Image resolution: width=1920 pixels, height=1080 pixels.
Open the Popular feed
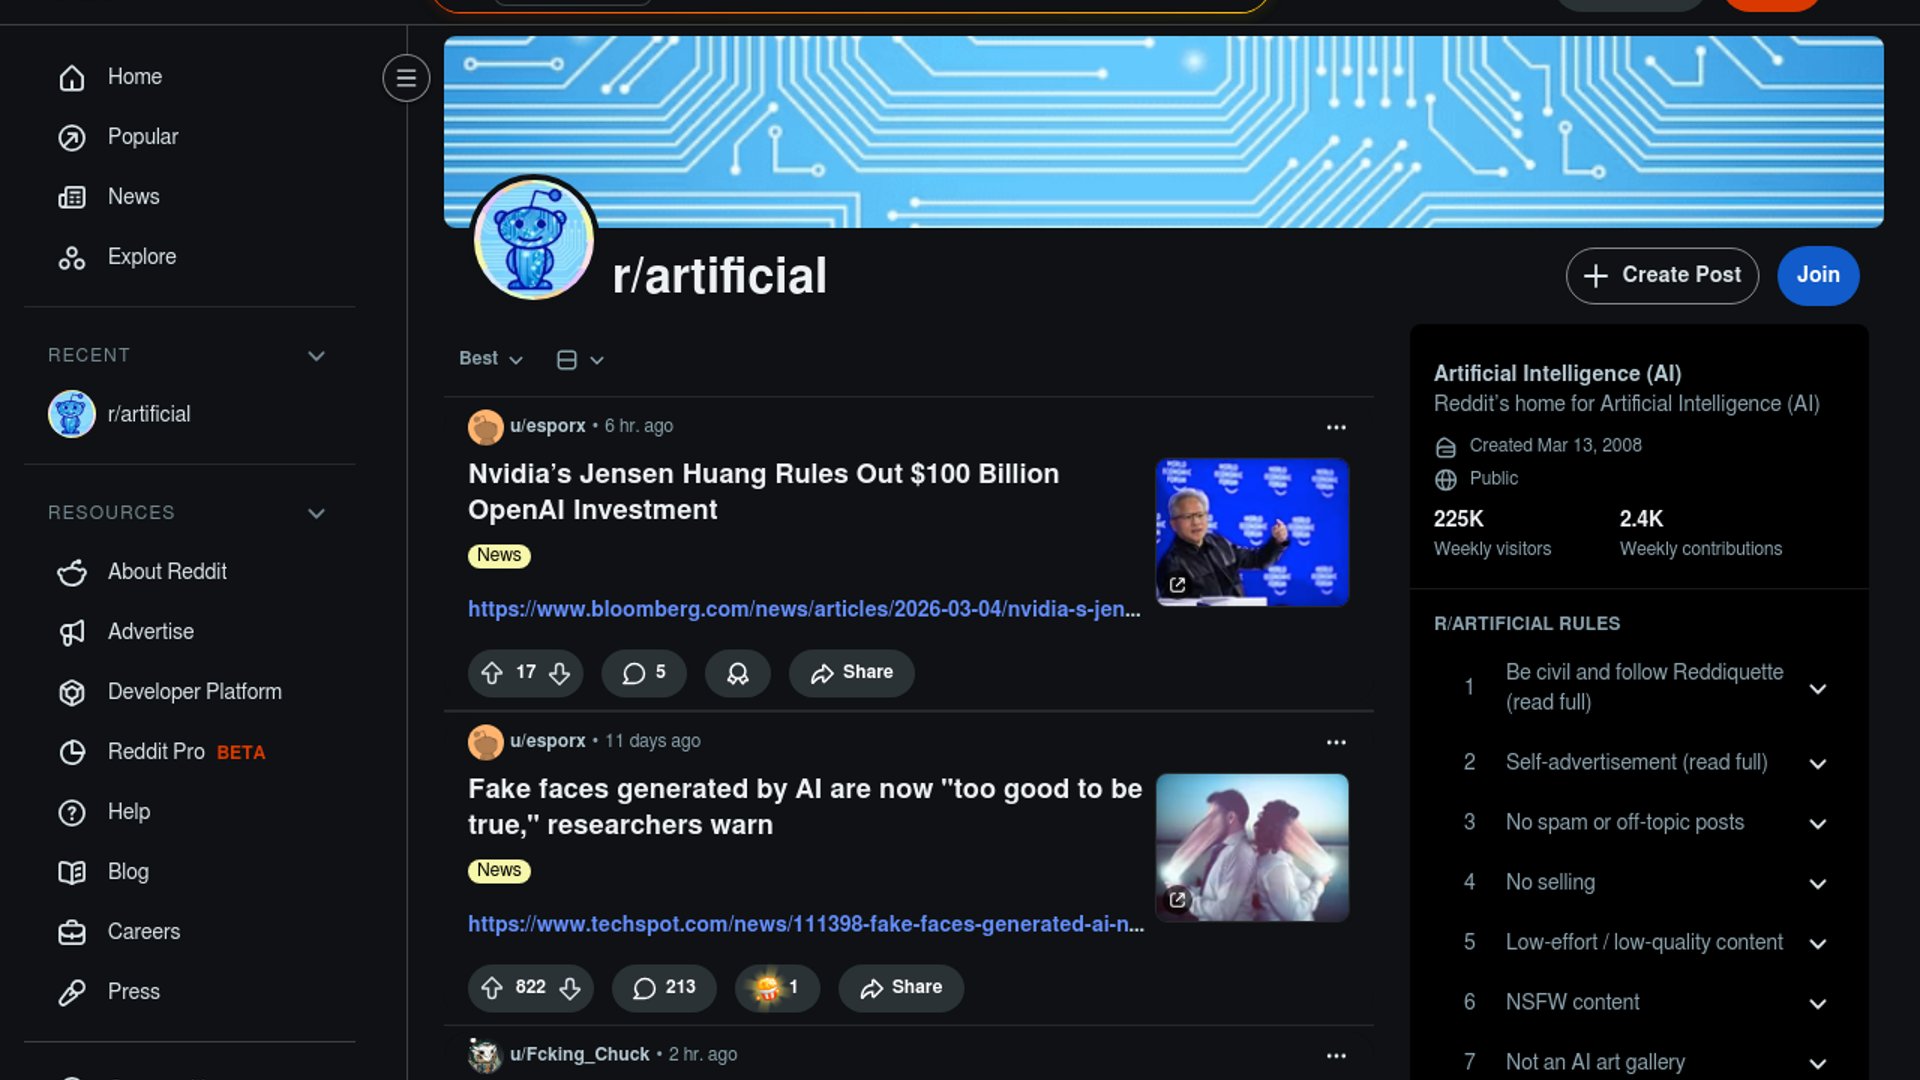[x=142, y=137]
